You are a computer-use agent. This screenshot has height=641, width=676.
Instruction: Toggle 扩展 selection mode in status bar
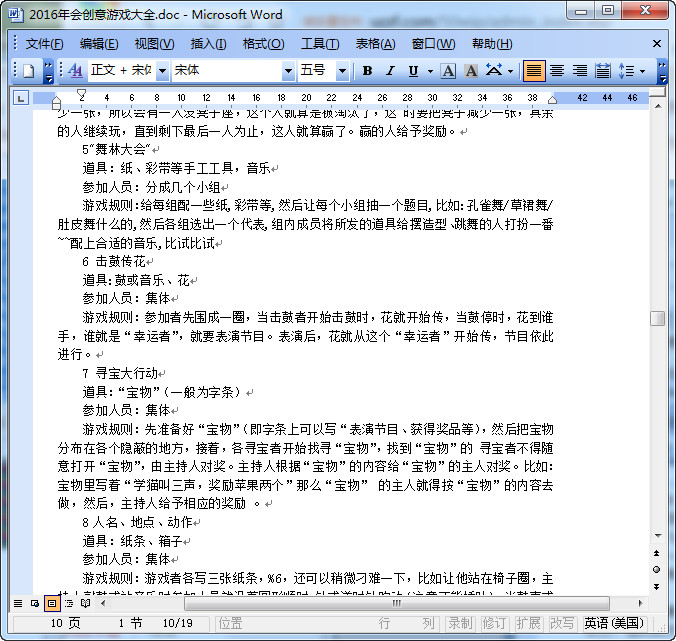coord(528,623)
